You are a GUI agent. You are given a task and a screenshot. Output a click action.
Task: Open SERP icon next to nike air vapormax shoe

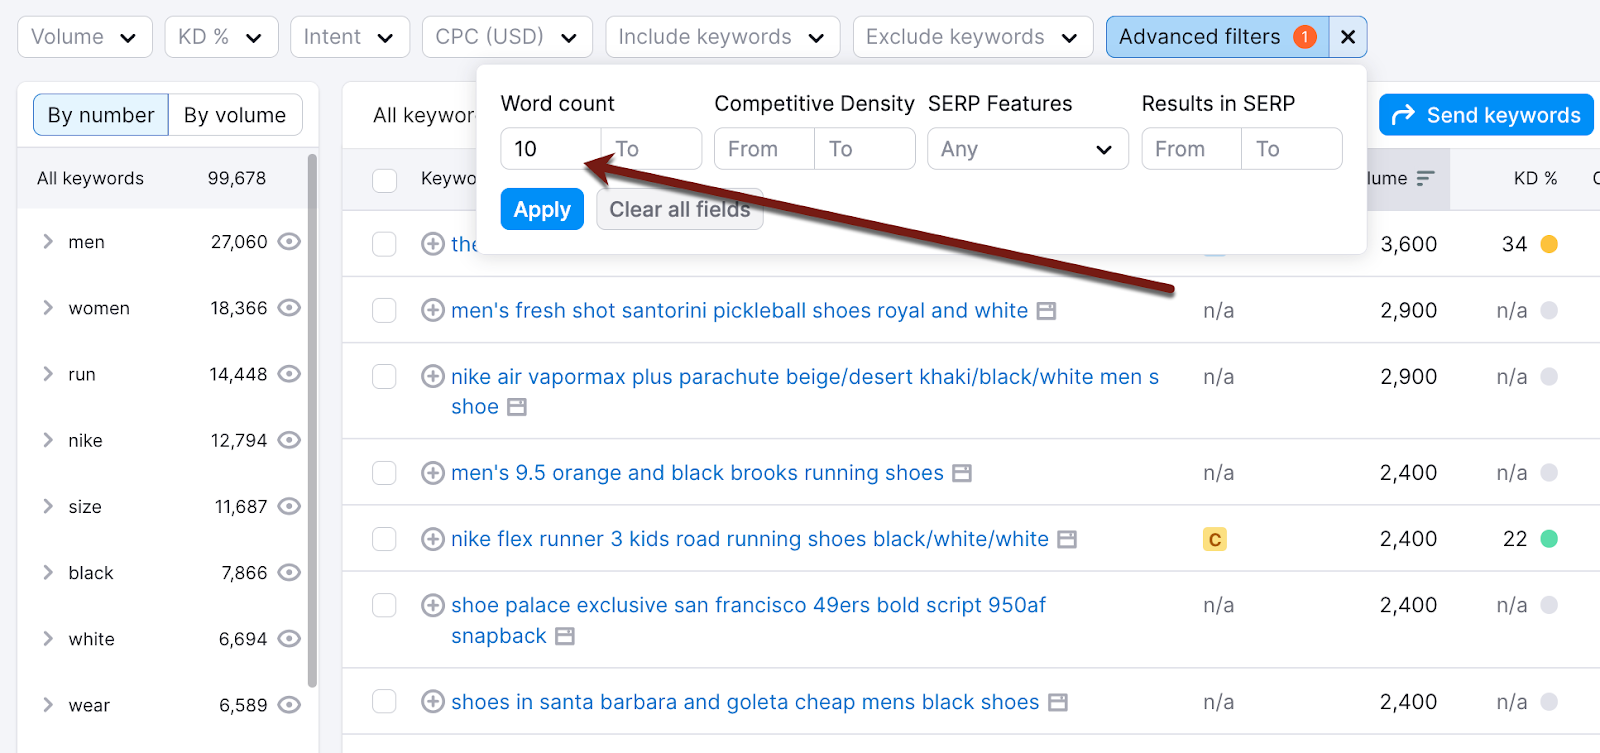click(517, 407)
